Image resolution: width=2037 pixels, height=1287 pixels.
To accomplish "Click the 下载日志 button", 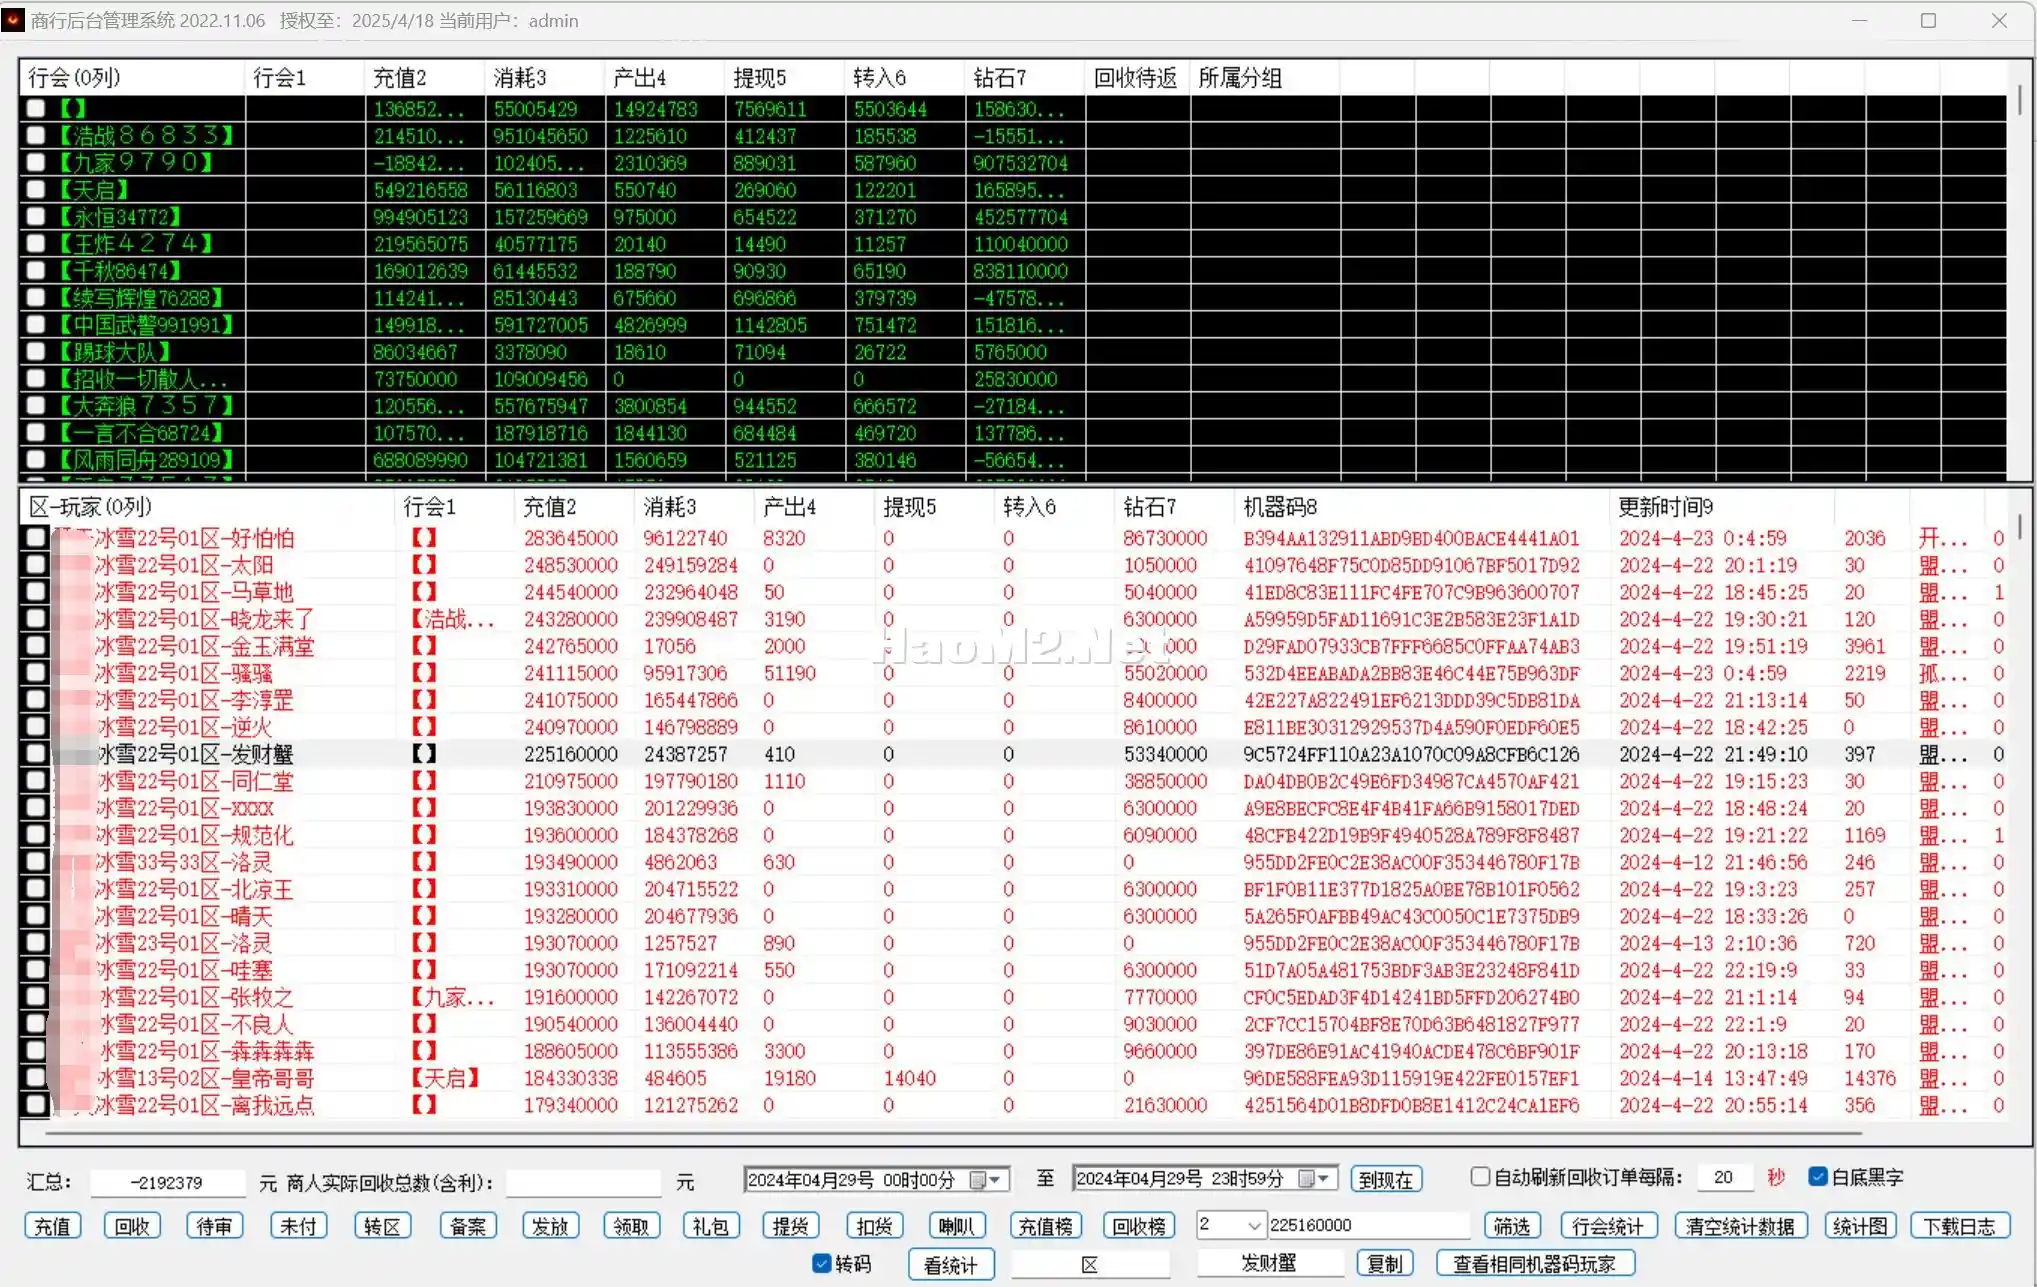I will (x=1960, y=1226).
